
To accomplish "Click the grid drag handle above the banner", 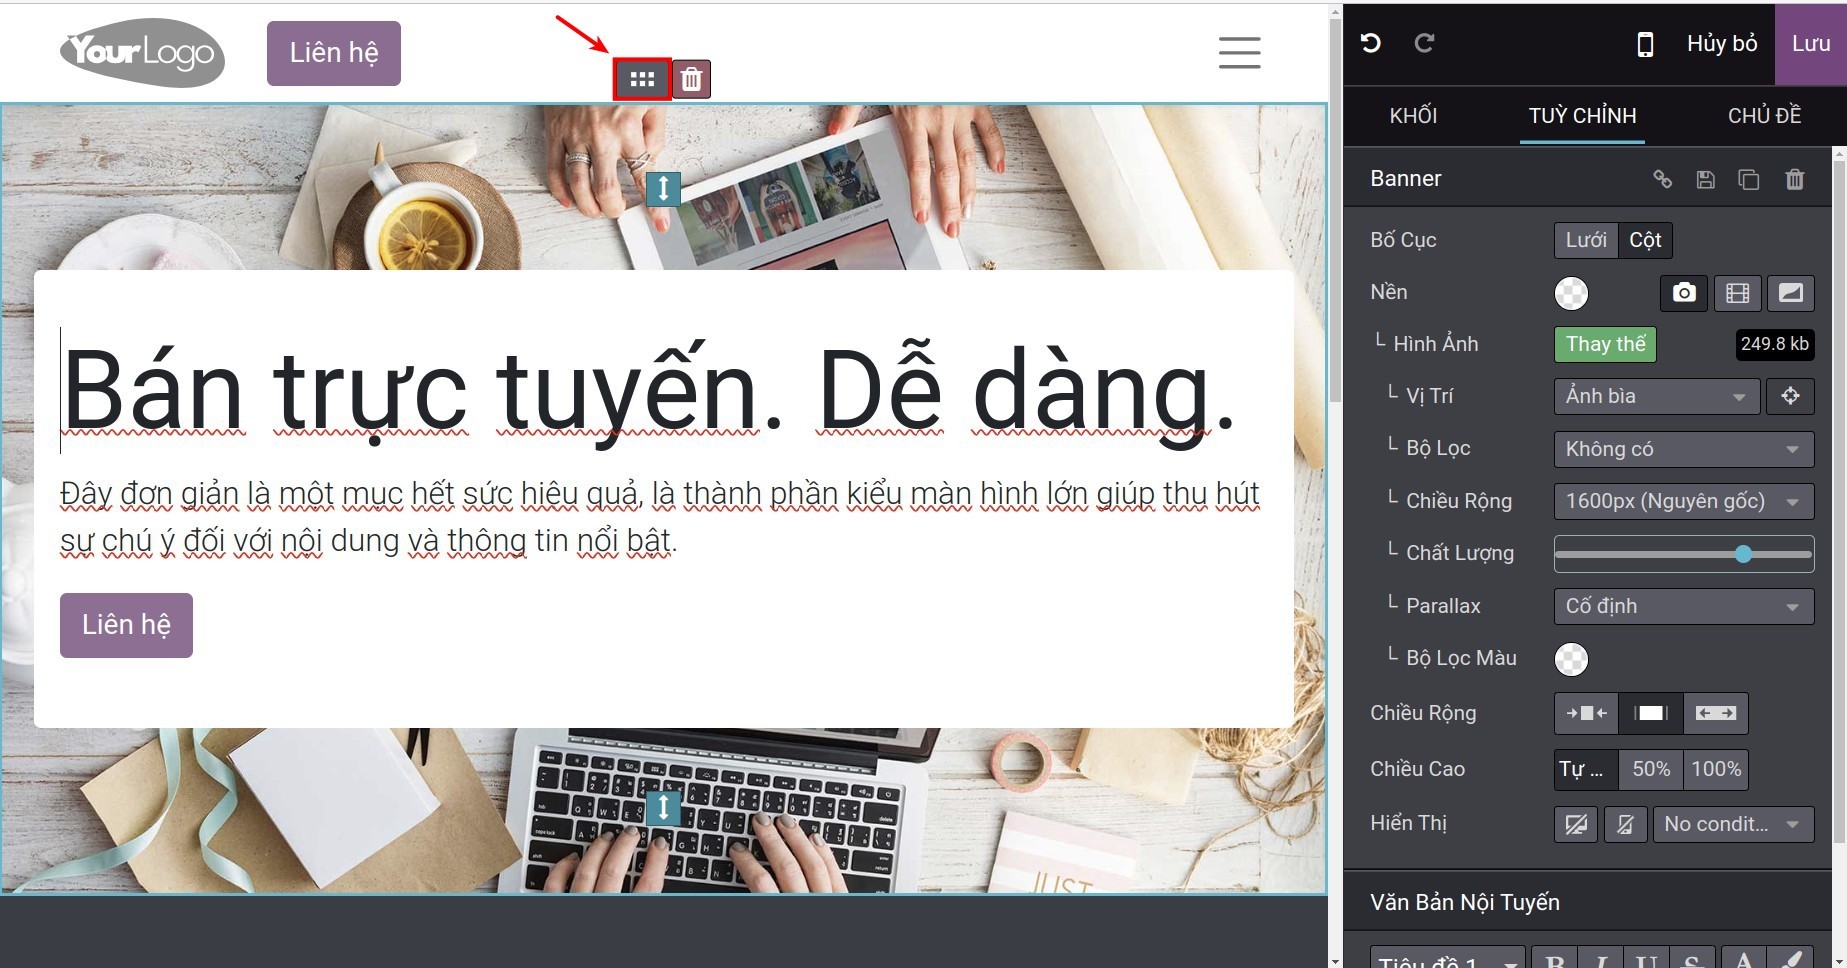I will pyautogui.click(x=641, y=79).
